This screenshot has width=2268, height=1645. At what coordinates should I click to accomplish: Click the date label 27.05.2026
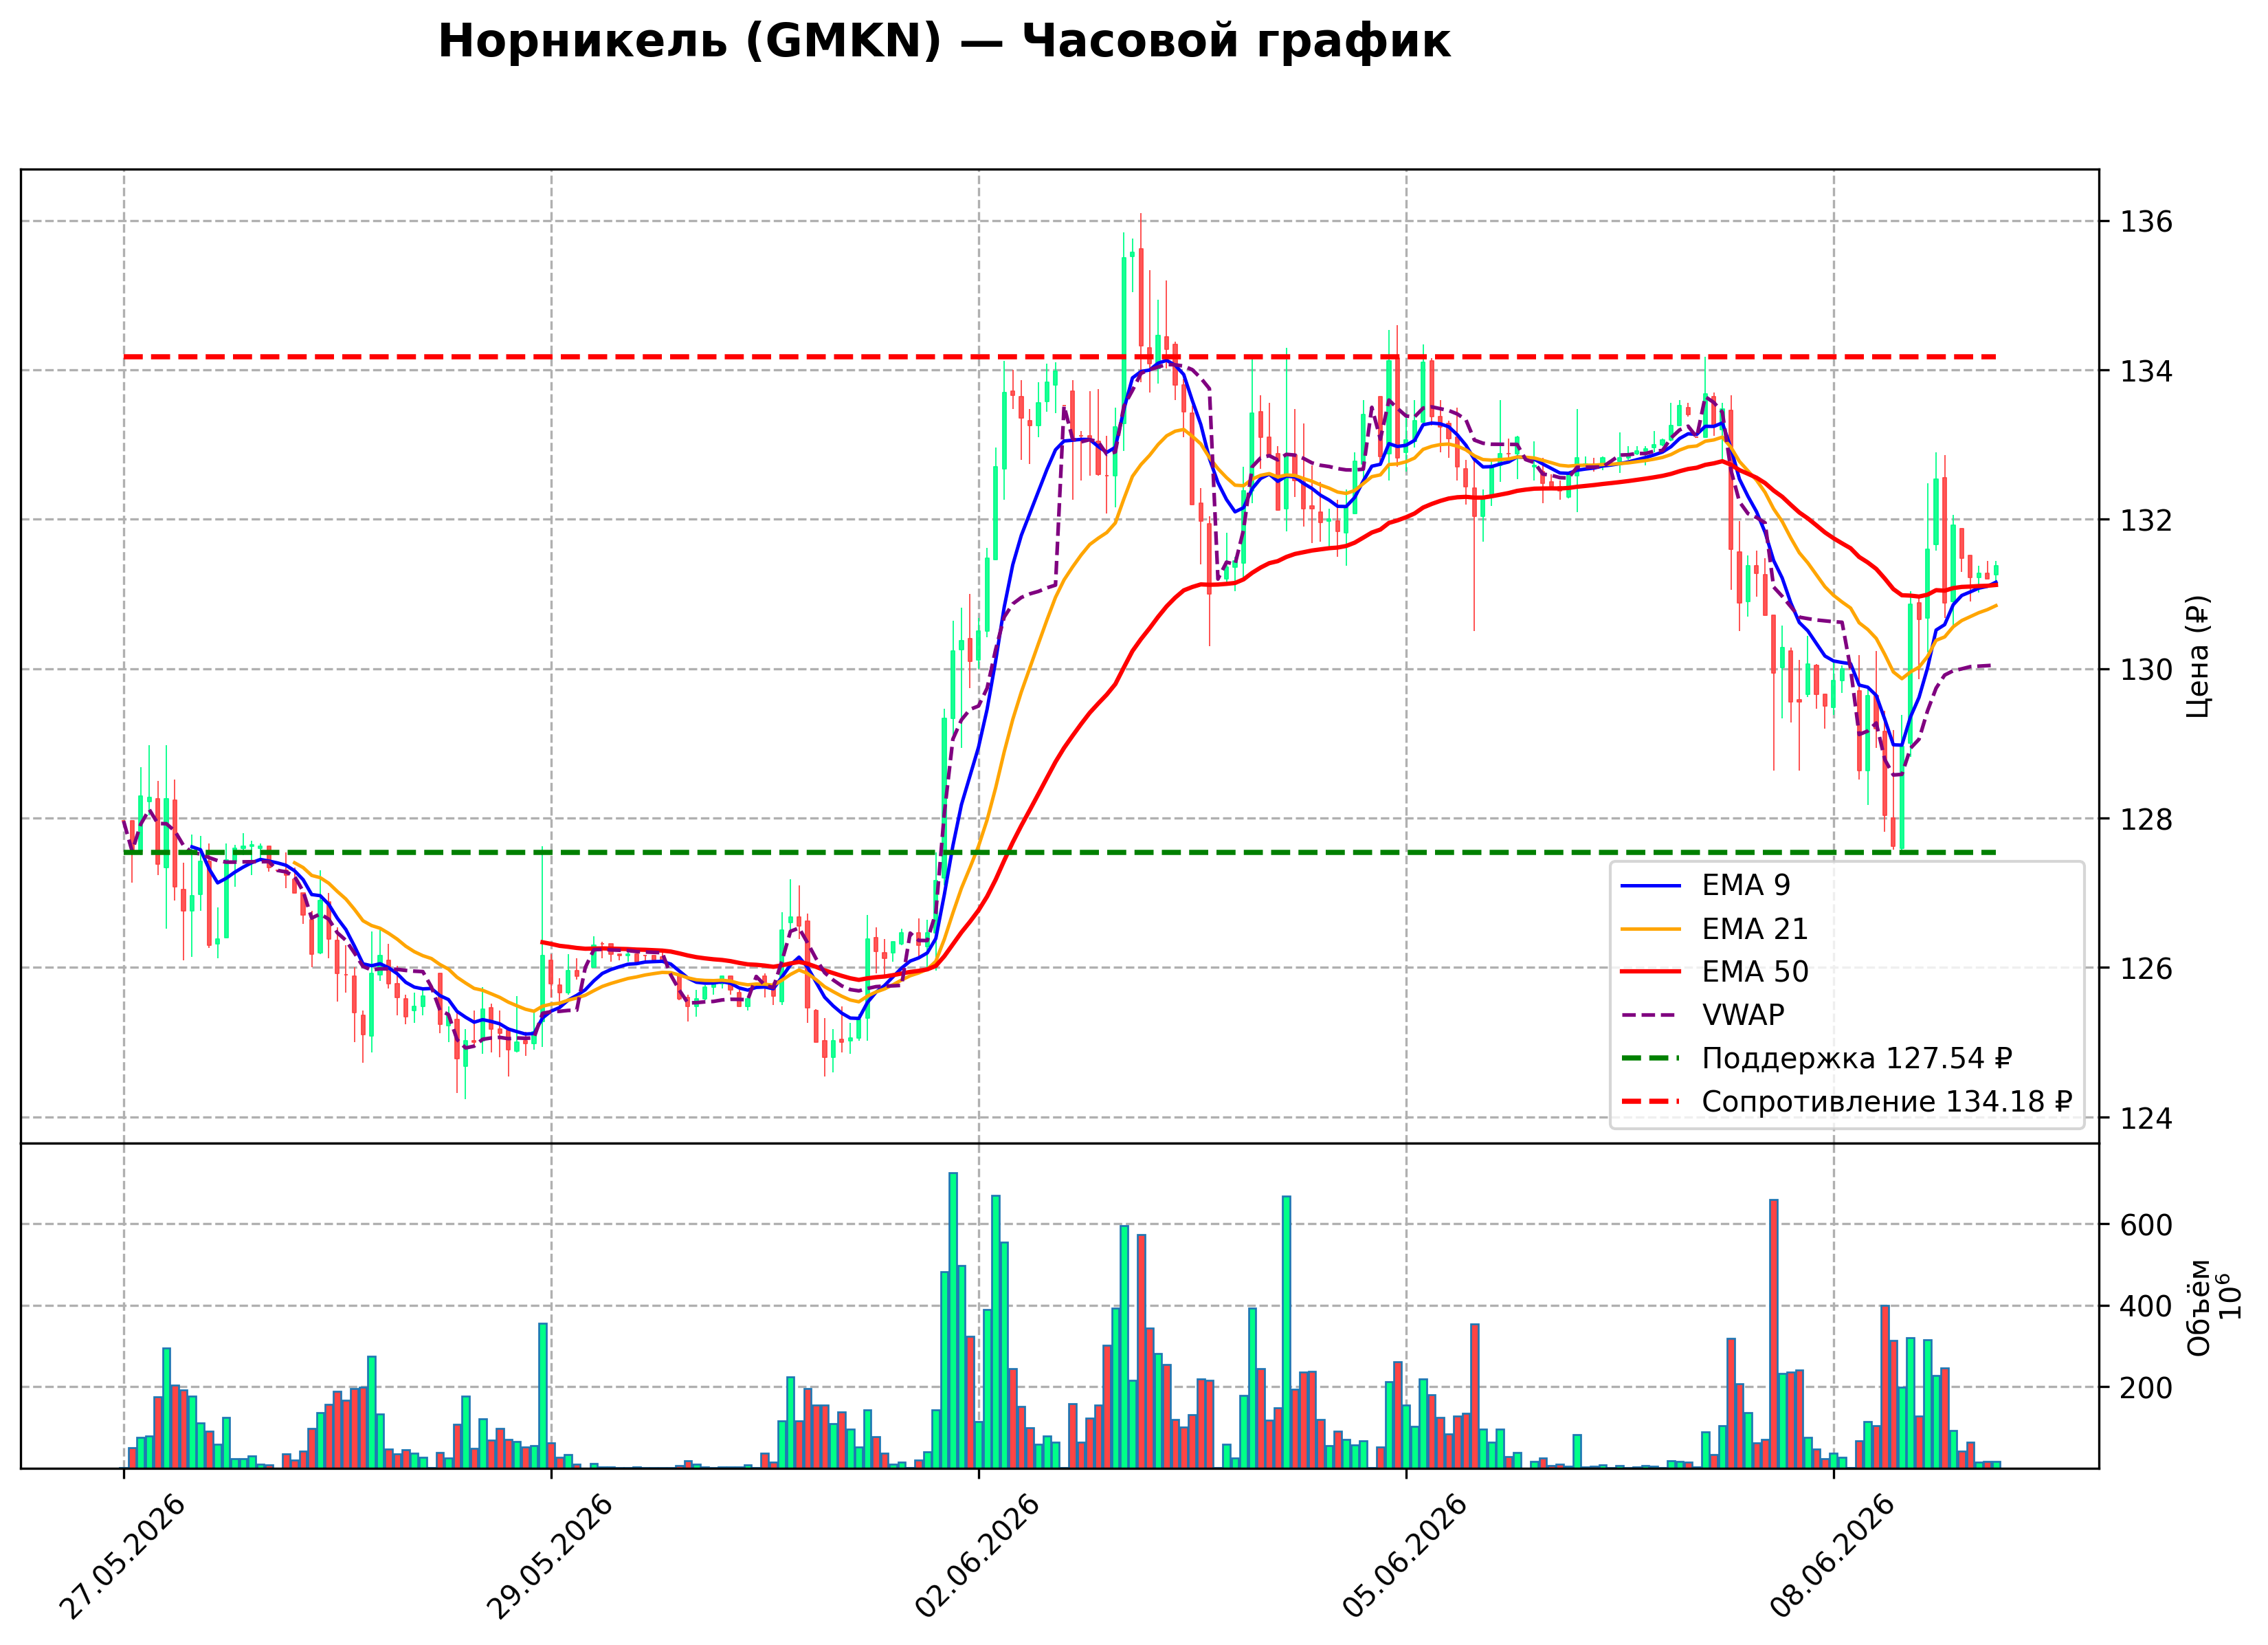pyautogui.click(x=122, y=1557)
